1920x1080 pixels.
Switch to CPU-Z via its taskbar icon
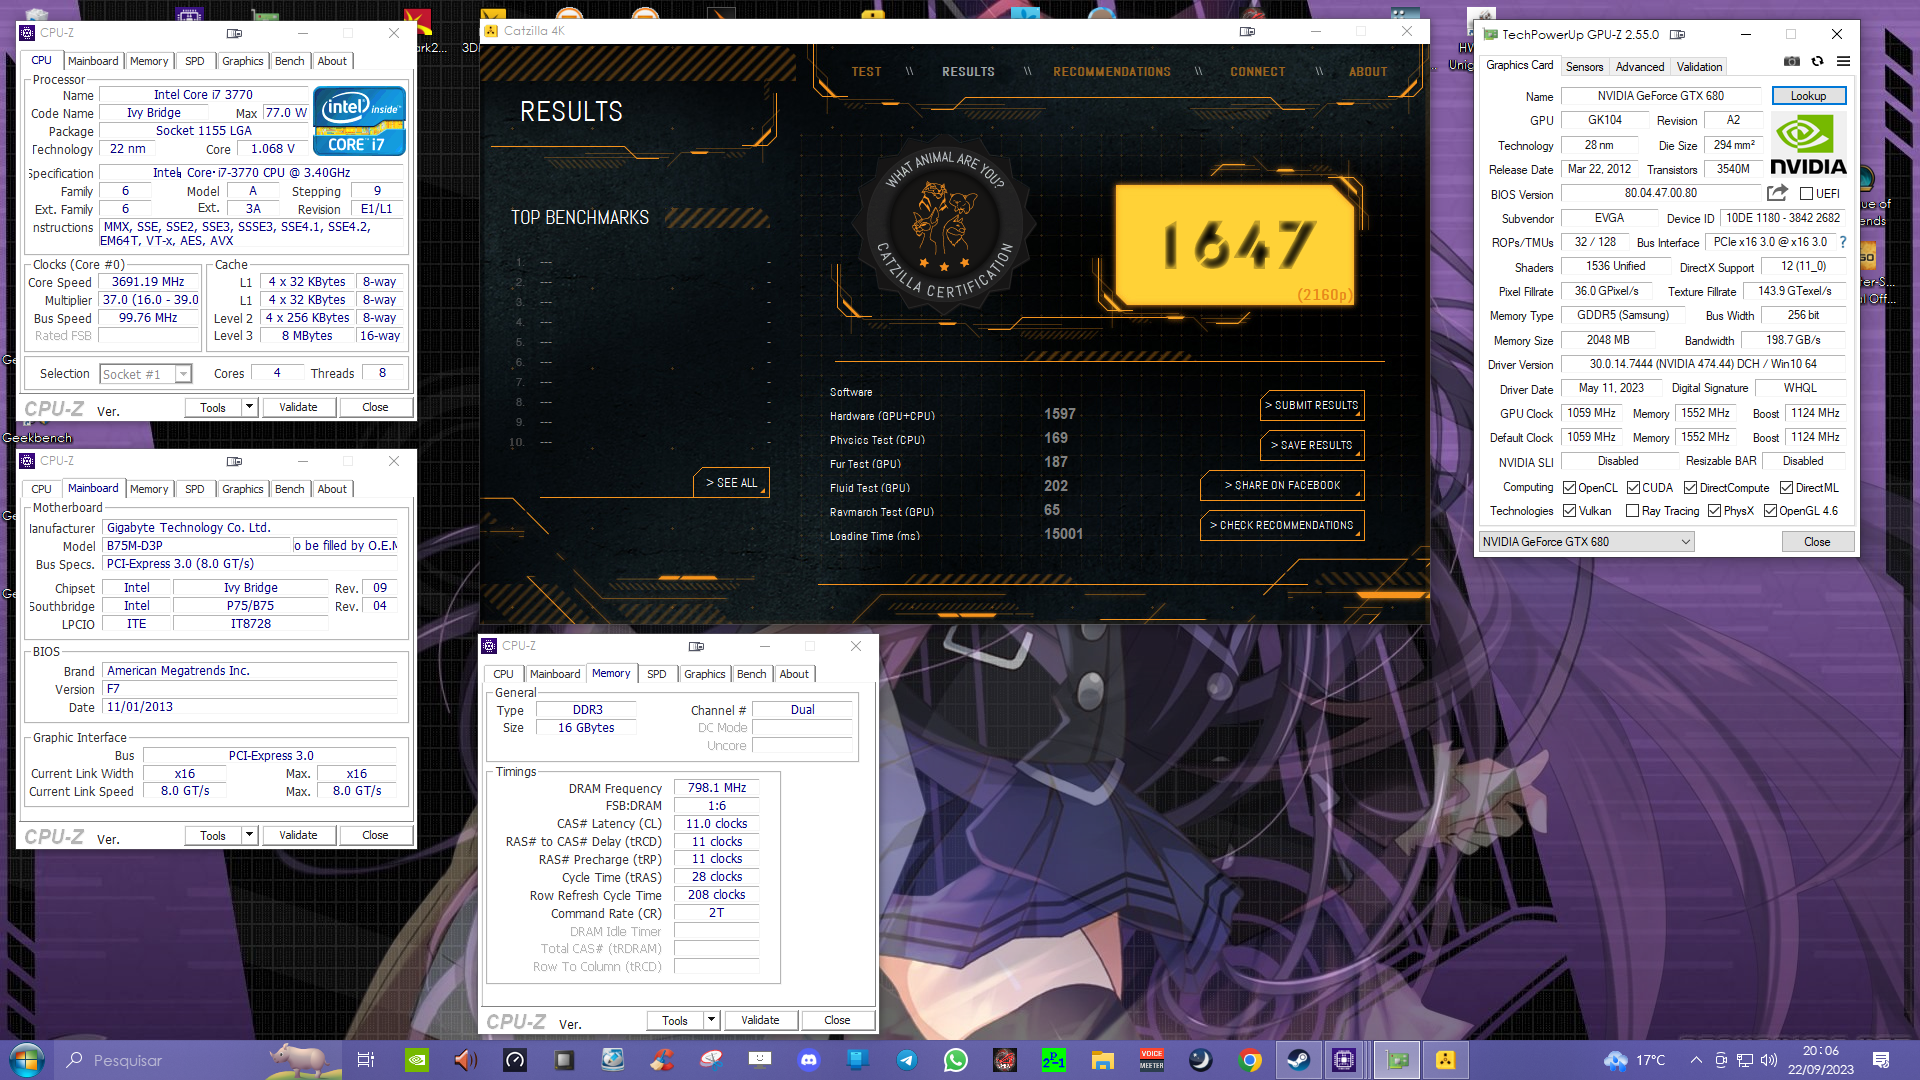click(x=1344, y=1060)
